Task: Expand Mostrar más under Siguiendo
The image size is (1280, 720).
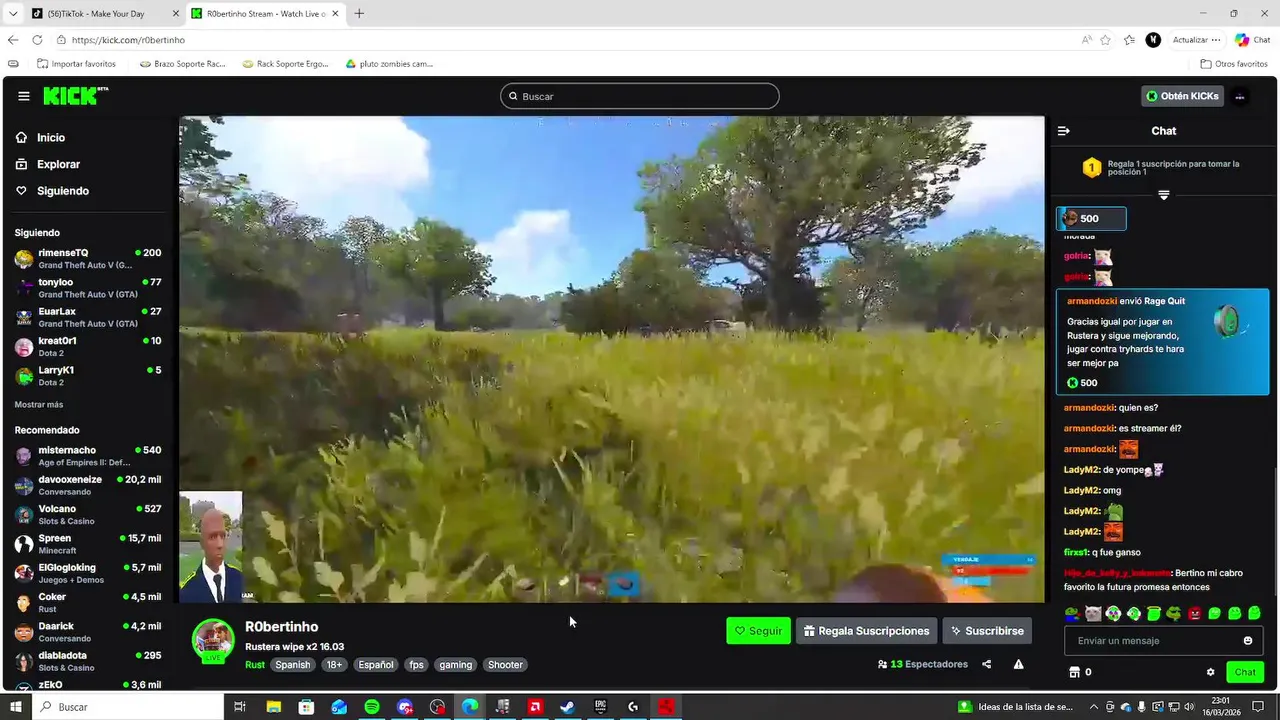Action: click(39, 404)
